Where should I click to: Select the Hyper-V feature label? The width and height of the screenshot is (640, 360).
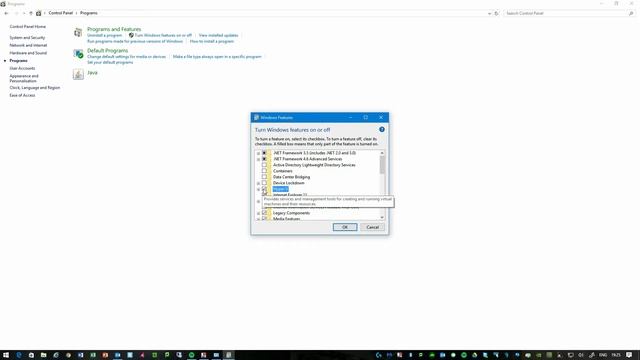pos(280,189)
